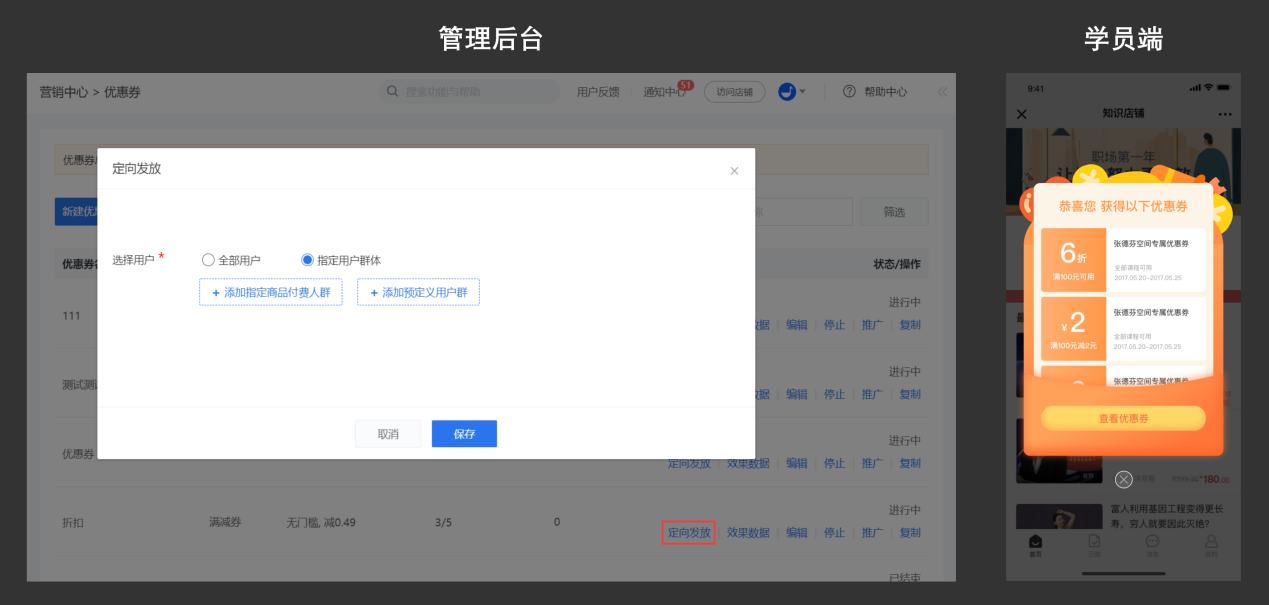Click highlighted 定向发放 link in 折扣 row
The image size is (1269, 605).
[688, 533]
